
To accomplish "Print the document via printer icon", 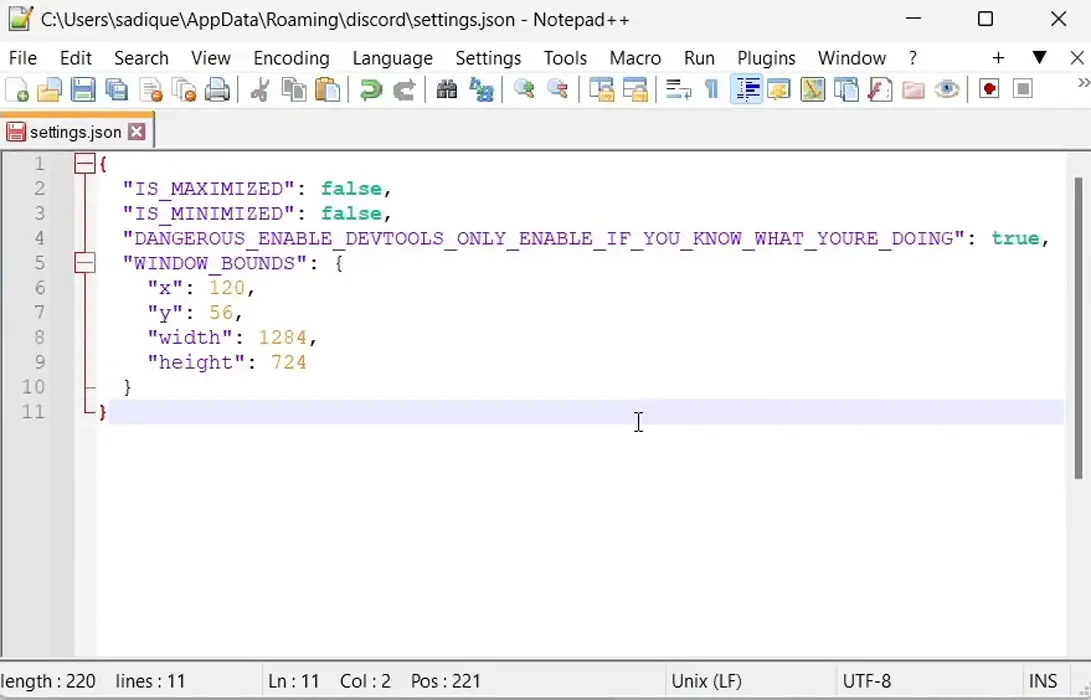I will (217, 90).
